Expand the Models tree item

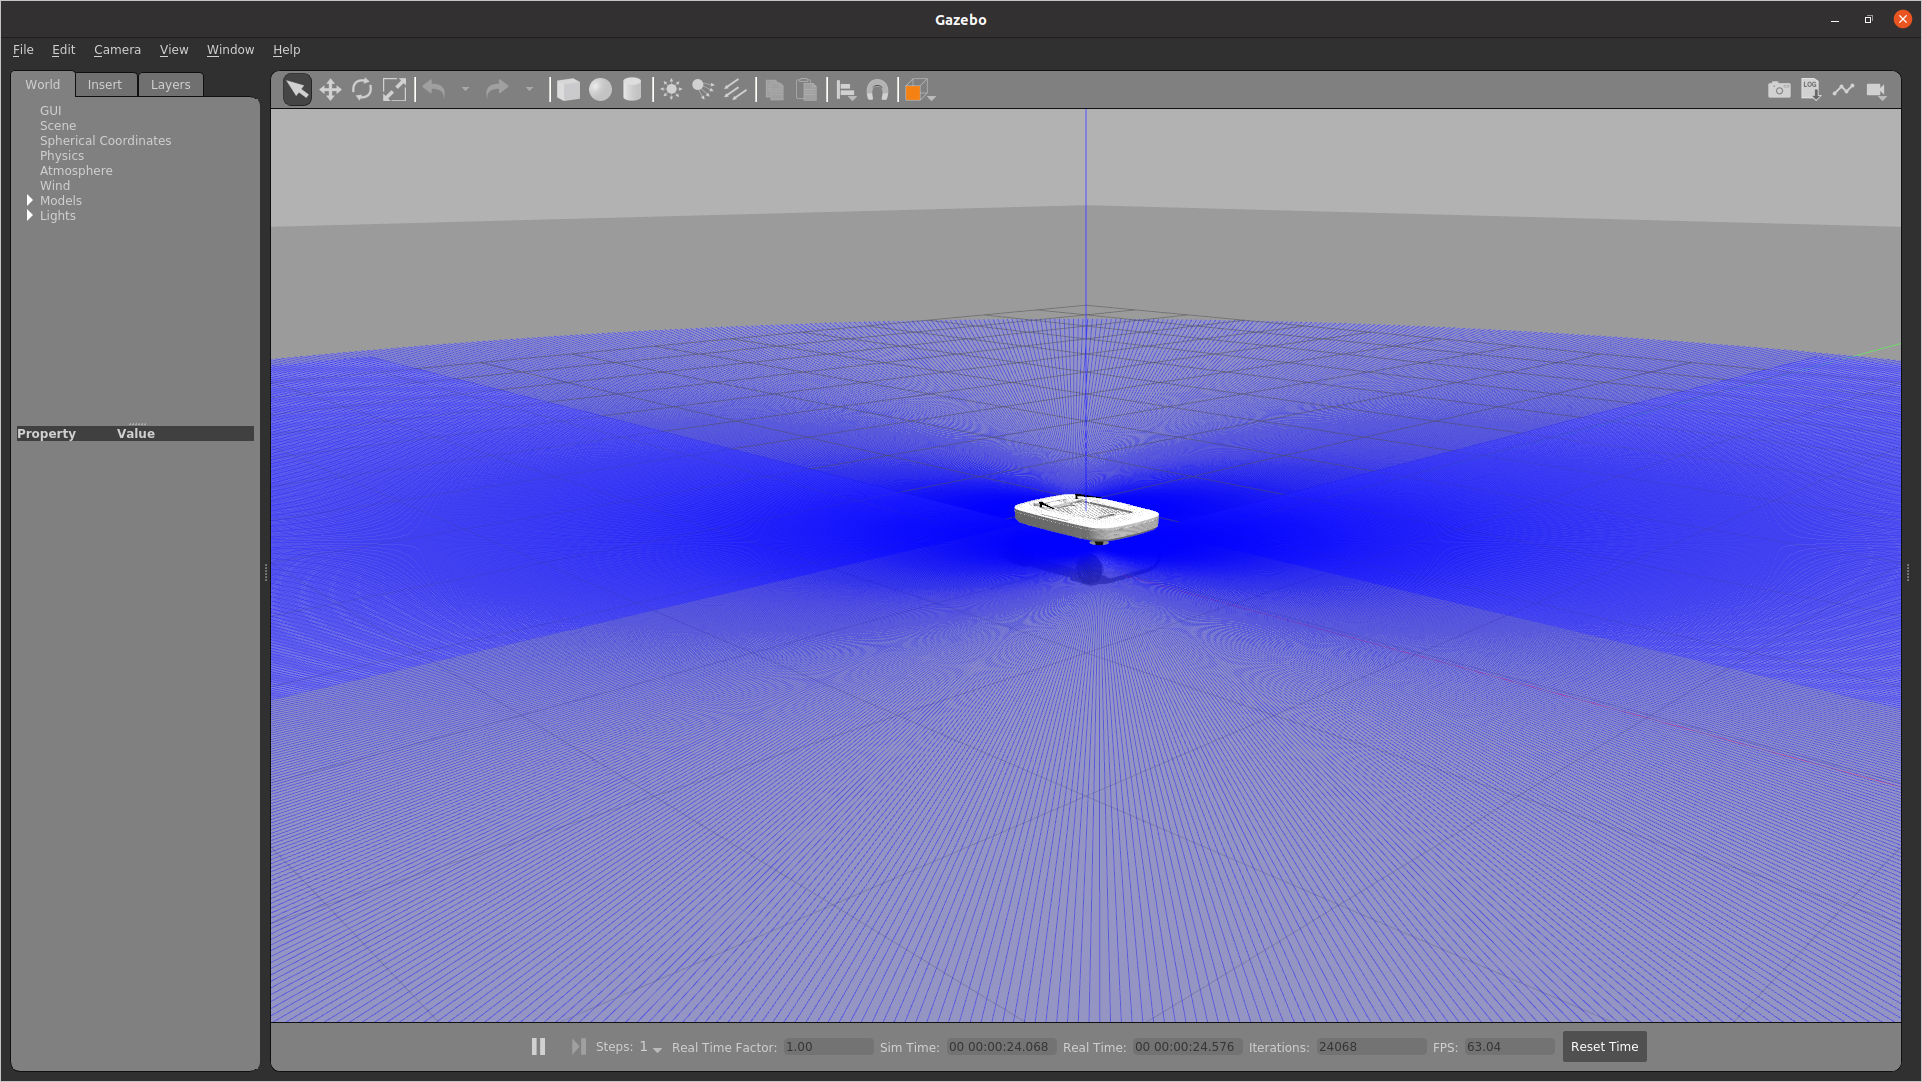(x=29, y=199)
